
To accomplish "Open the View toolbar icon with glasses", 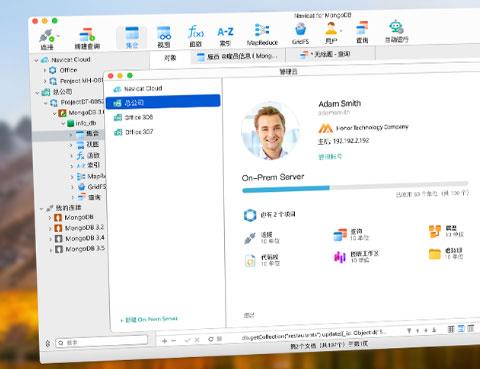I will 164,33.
